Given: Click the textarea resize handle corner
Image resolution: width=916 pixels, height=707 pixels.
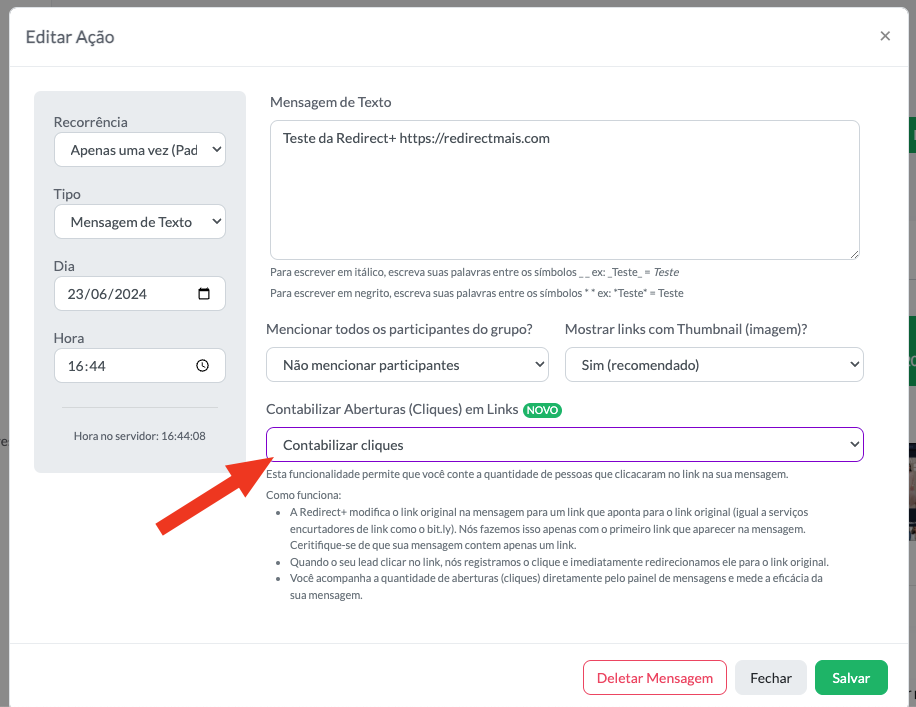Looking at the screenshot, I should [854, 254].
